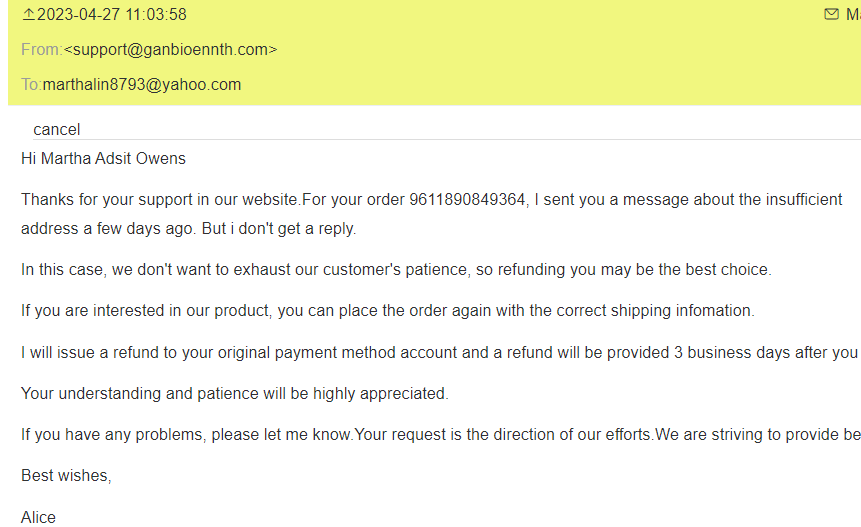Click the timestamp 2023-04-27 11:03:58
Viewport: 861px width, 527px height.
tap(111, 15)
